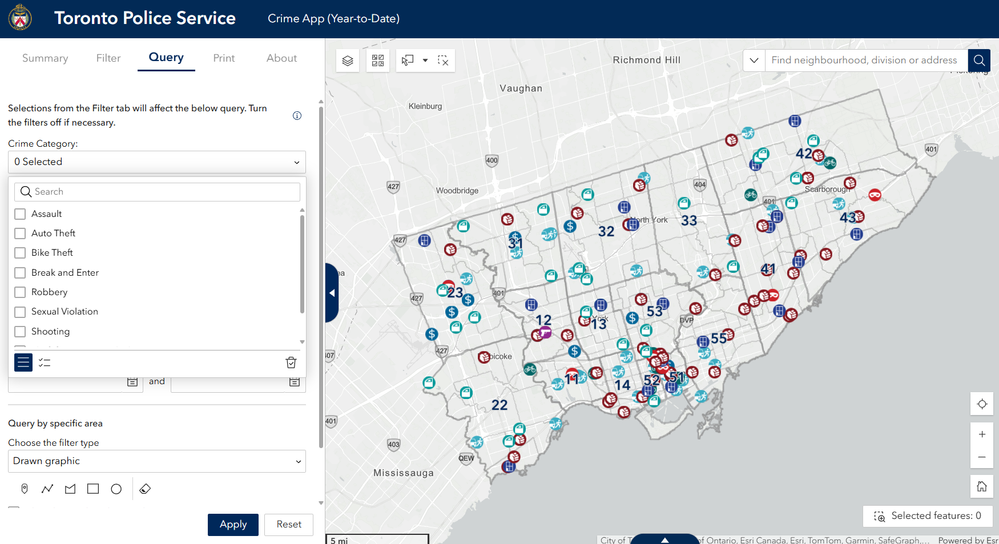Focus the neighbourhood address search field
The height and width of the screenshot is (544, 999).
pyautogui.click(x=866, y=61)
